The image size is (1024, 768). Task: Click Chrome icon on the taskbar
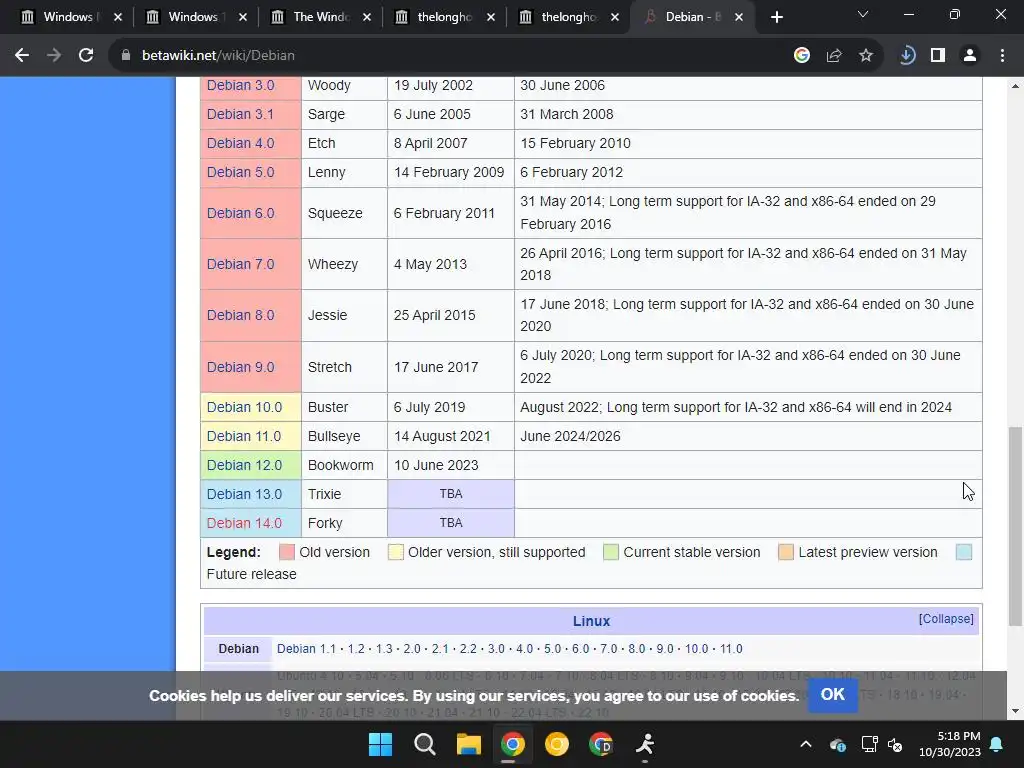tap(513, 744)
